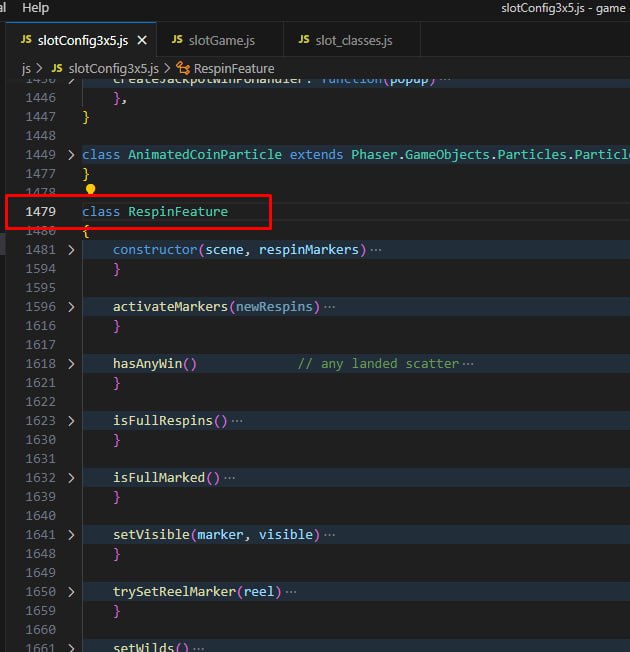Click the closing brace on line 1447
Image resolution: width=630 pixels, height=652 pixels.
86,117
